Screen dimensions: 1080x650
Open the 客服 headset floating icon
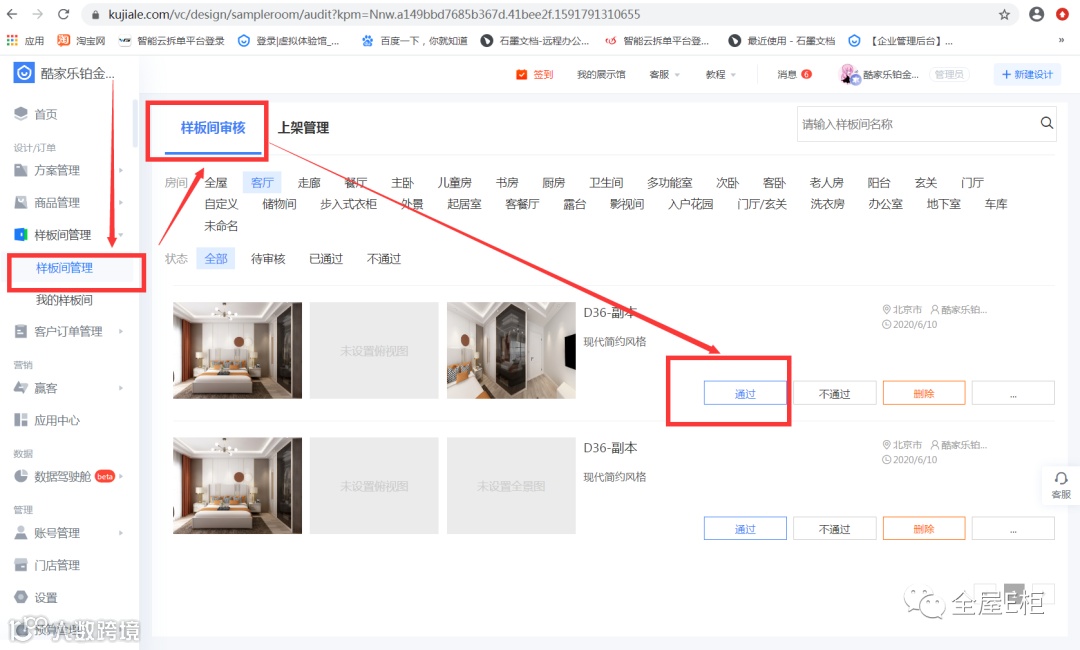pyautogui.click(x=1061, y=479)
